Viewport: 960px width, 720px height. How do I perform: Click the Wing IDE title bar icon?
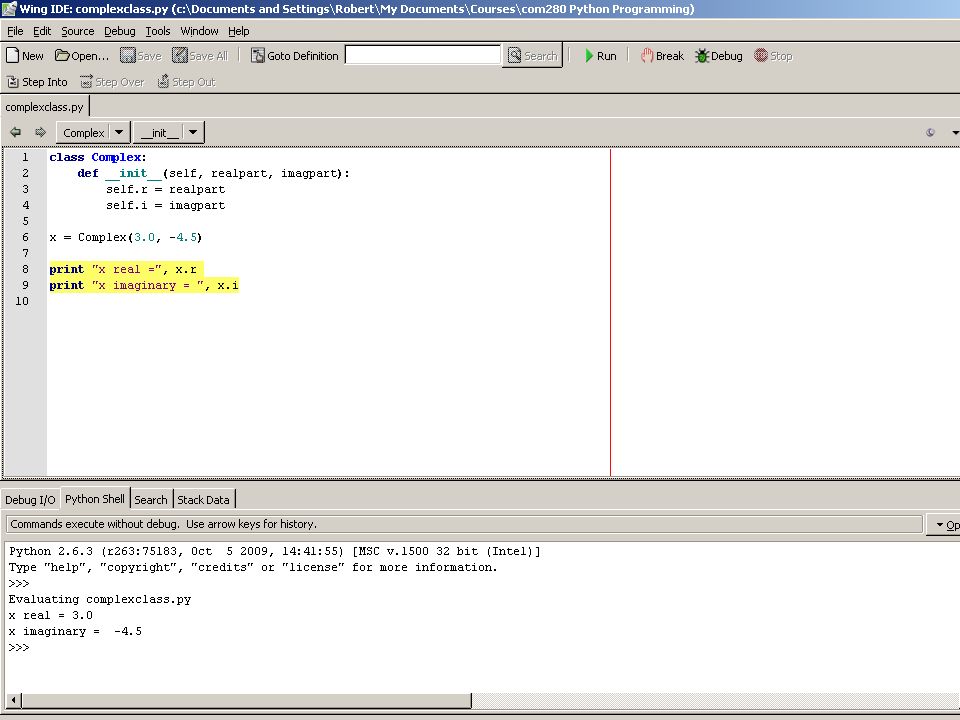9,9
